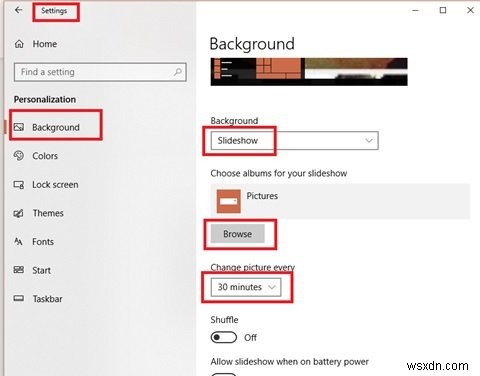Image resolution: width=480 pixels, height=376 pixels.
Task: Open the Background type dropdown showing Slideshow
Action: tap(294, 141)
